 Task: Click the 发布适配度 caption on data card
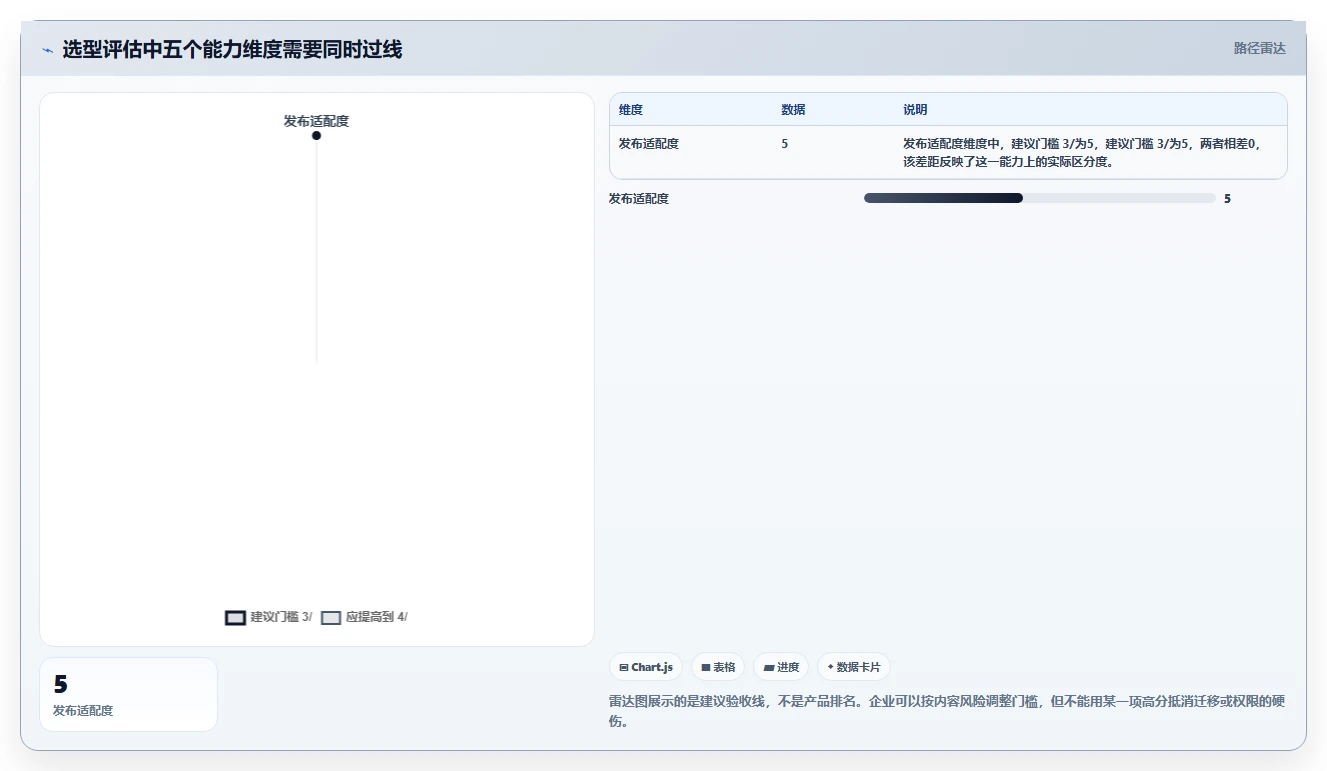pos(83,711)
